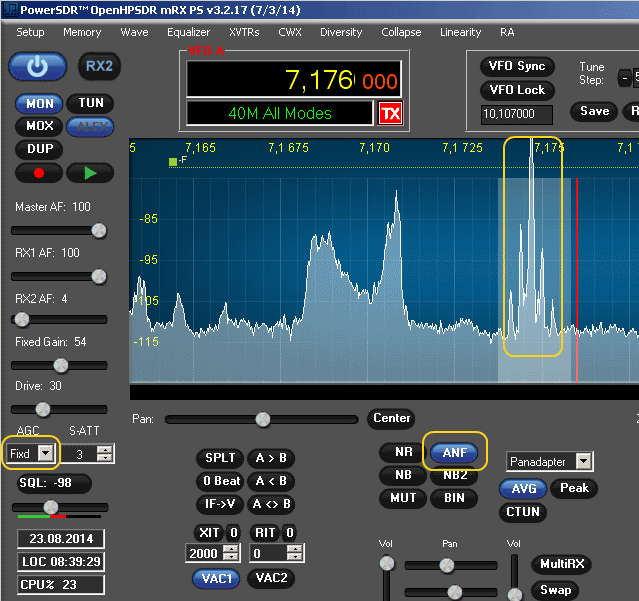This screenshot has width=639, height=601.
Task: Open the Wave menu
Action: coord(134,32)
